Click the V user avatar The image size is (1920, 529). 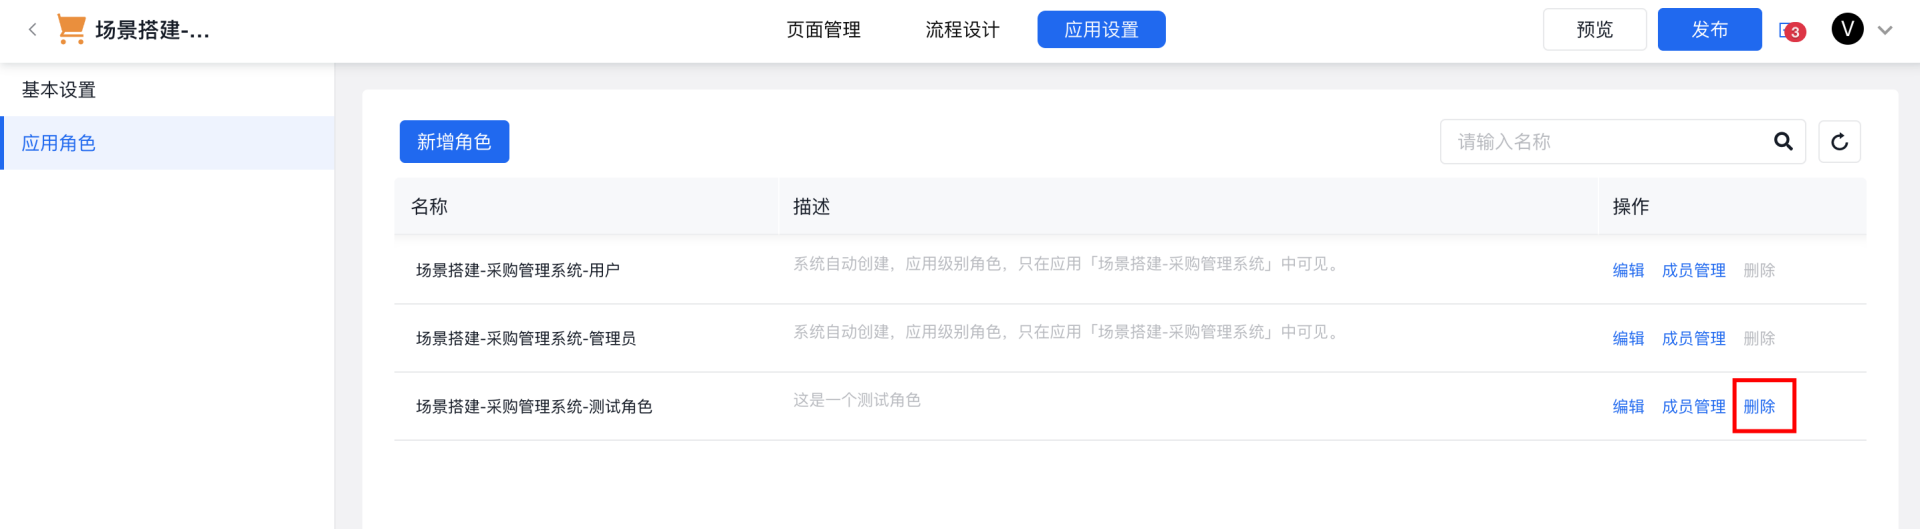pos(1847,29)
